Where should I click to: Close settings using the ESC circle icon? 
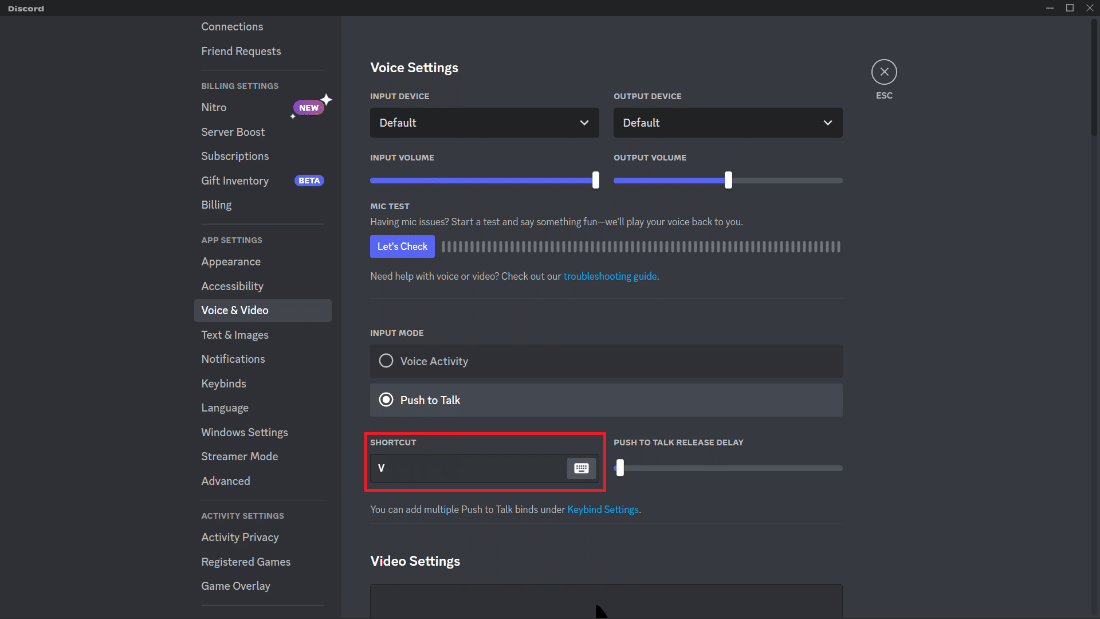(884, 71)
